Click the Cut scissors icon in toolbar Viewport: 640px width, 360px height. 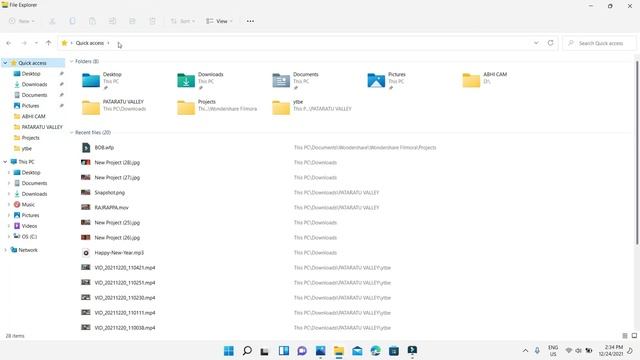click(52, 21)
